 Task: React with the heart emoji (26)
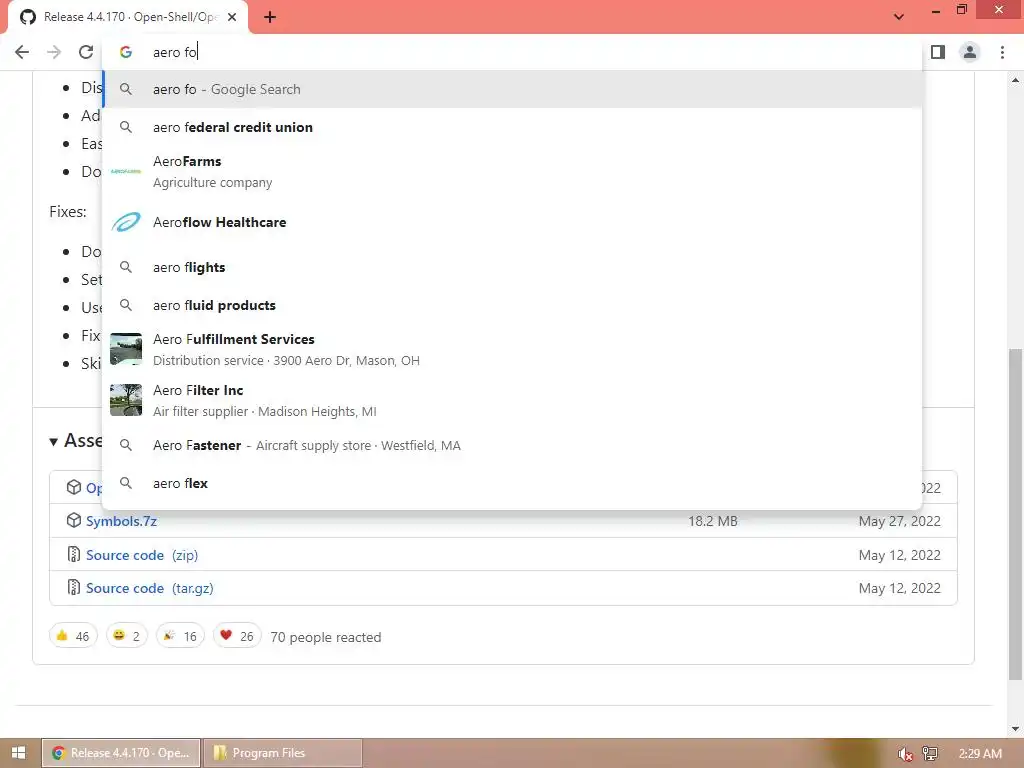pyautogui.click(x=237, y=636)
